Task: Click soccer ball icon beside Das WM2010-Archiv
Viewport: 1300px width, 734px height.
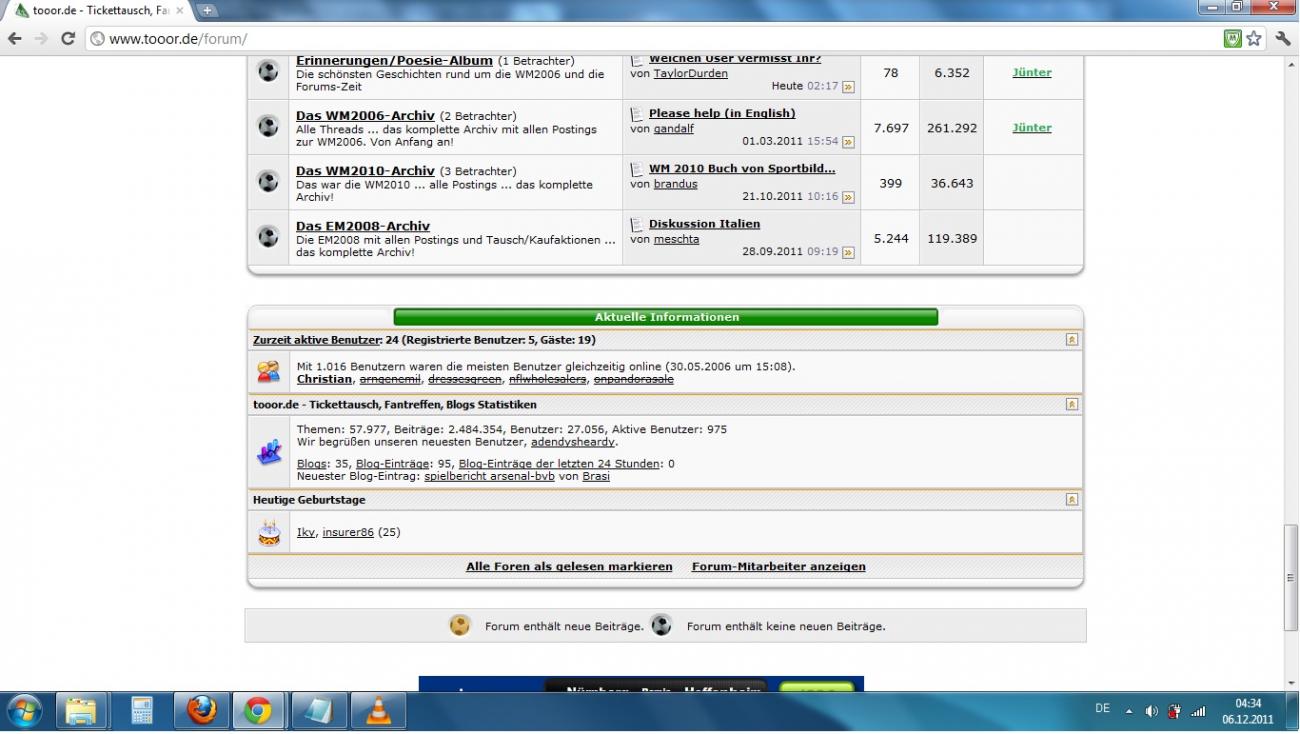Action: 268,182
